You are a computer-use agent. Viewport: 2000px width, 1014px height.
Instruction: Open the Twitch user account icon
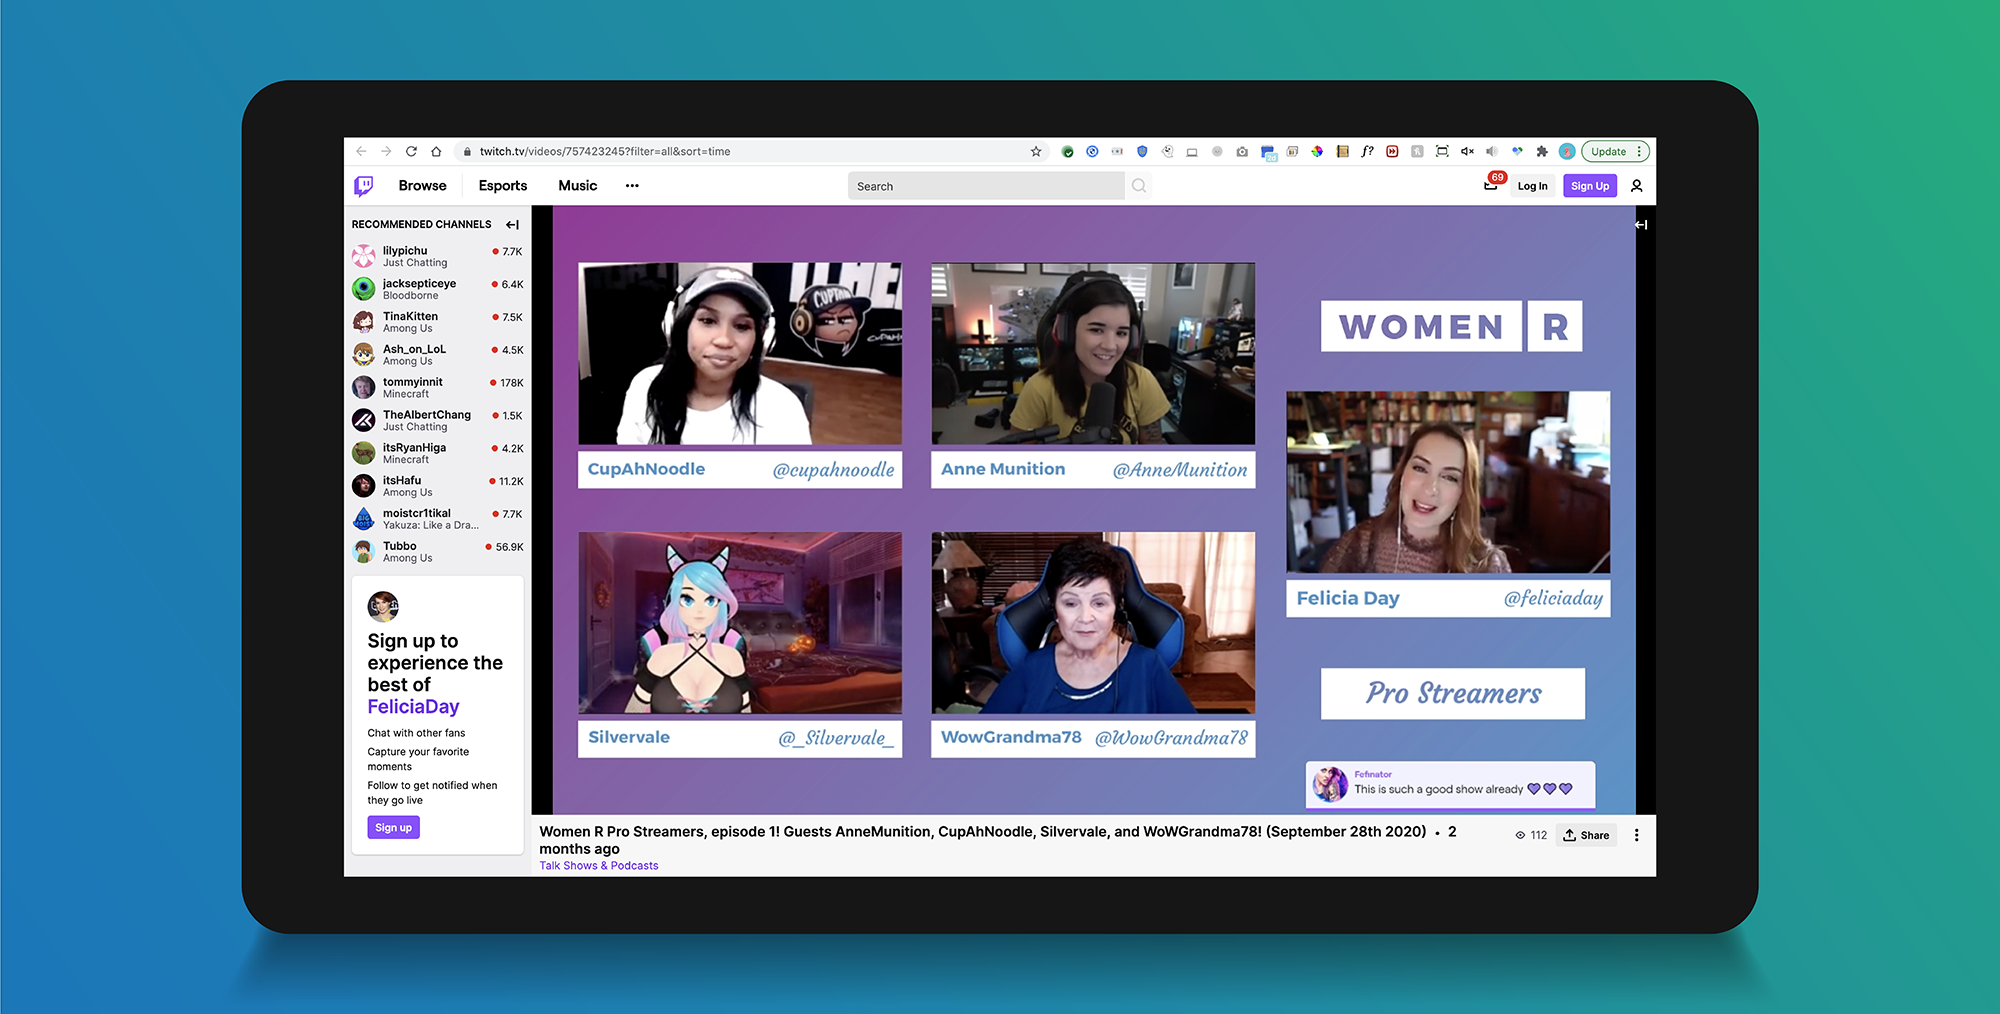(1637, 186)
